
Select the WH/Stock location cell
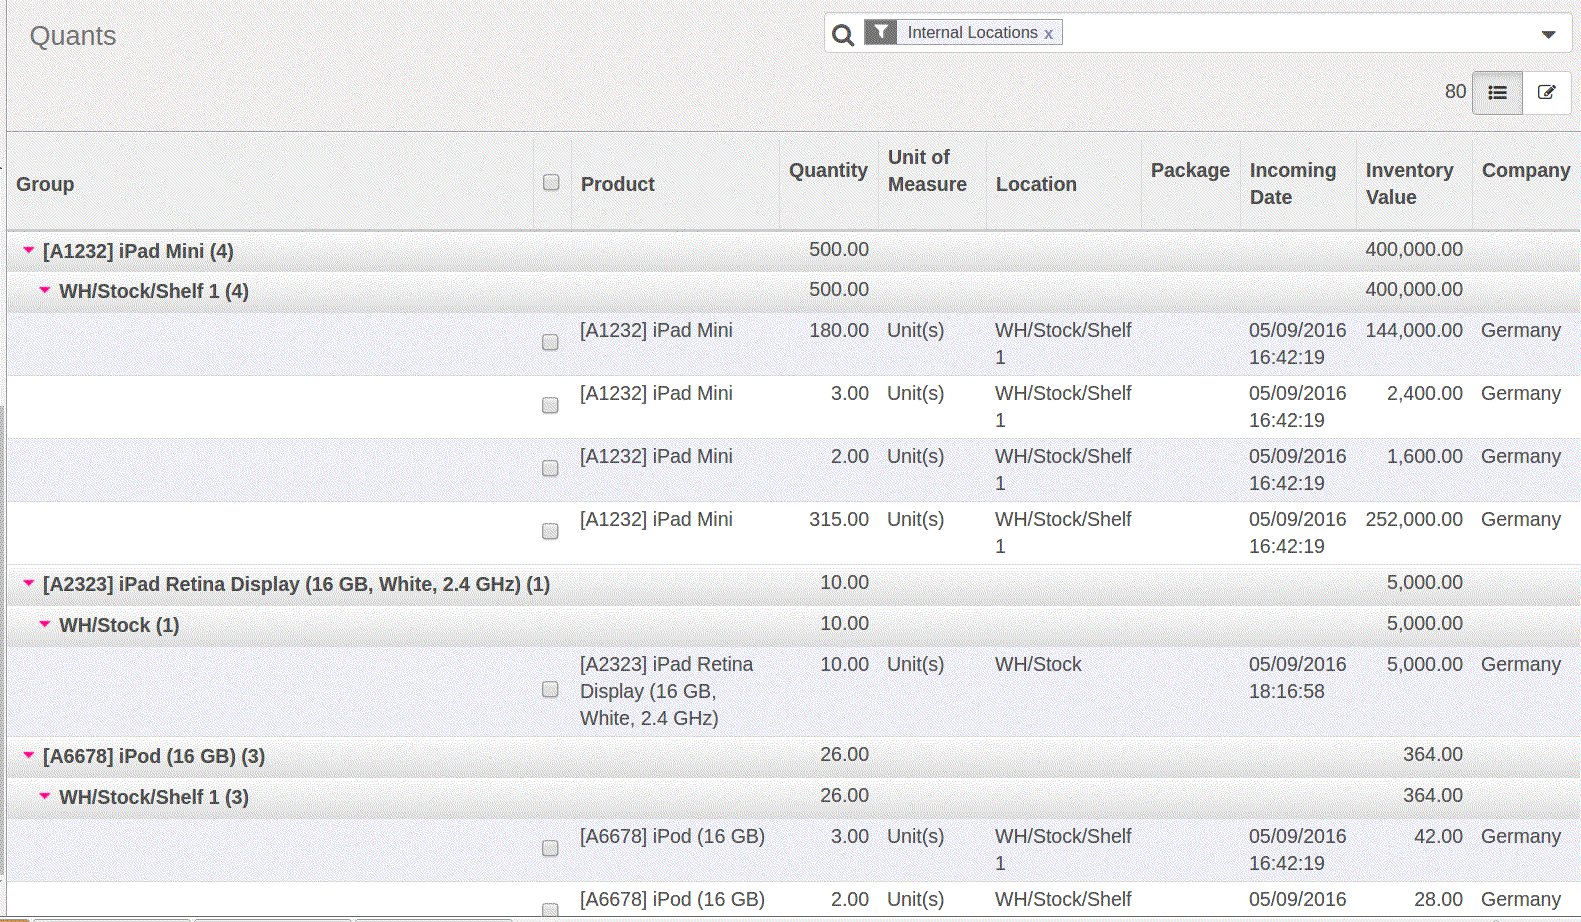pos(1038,664)
